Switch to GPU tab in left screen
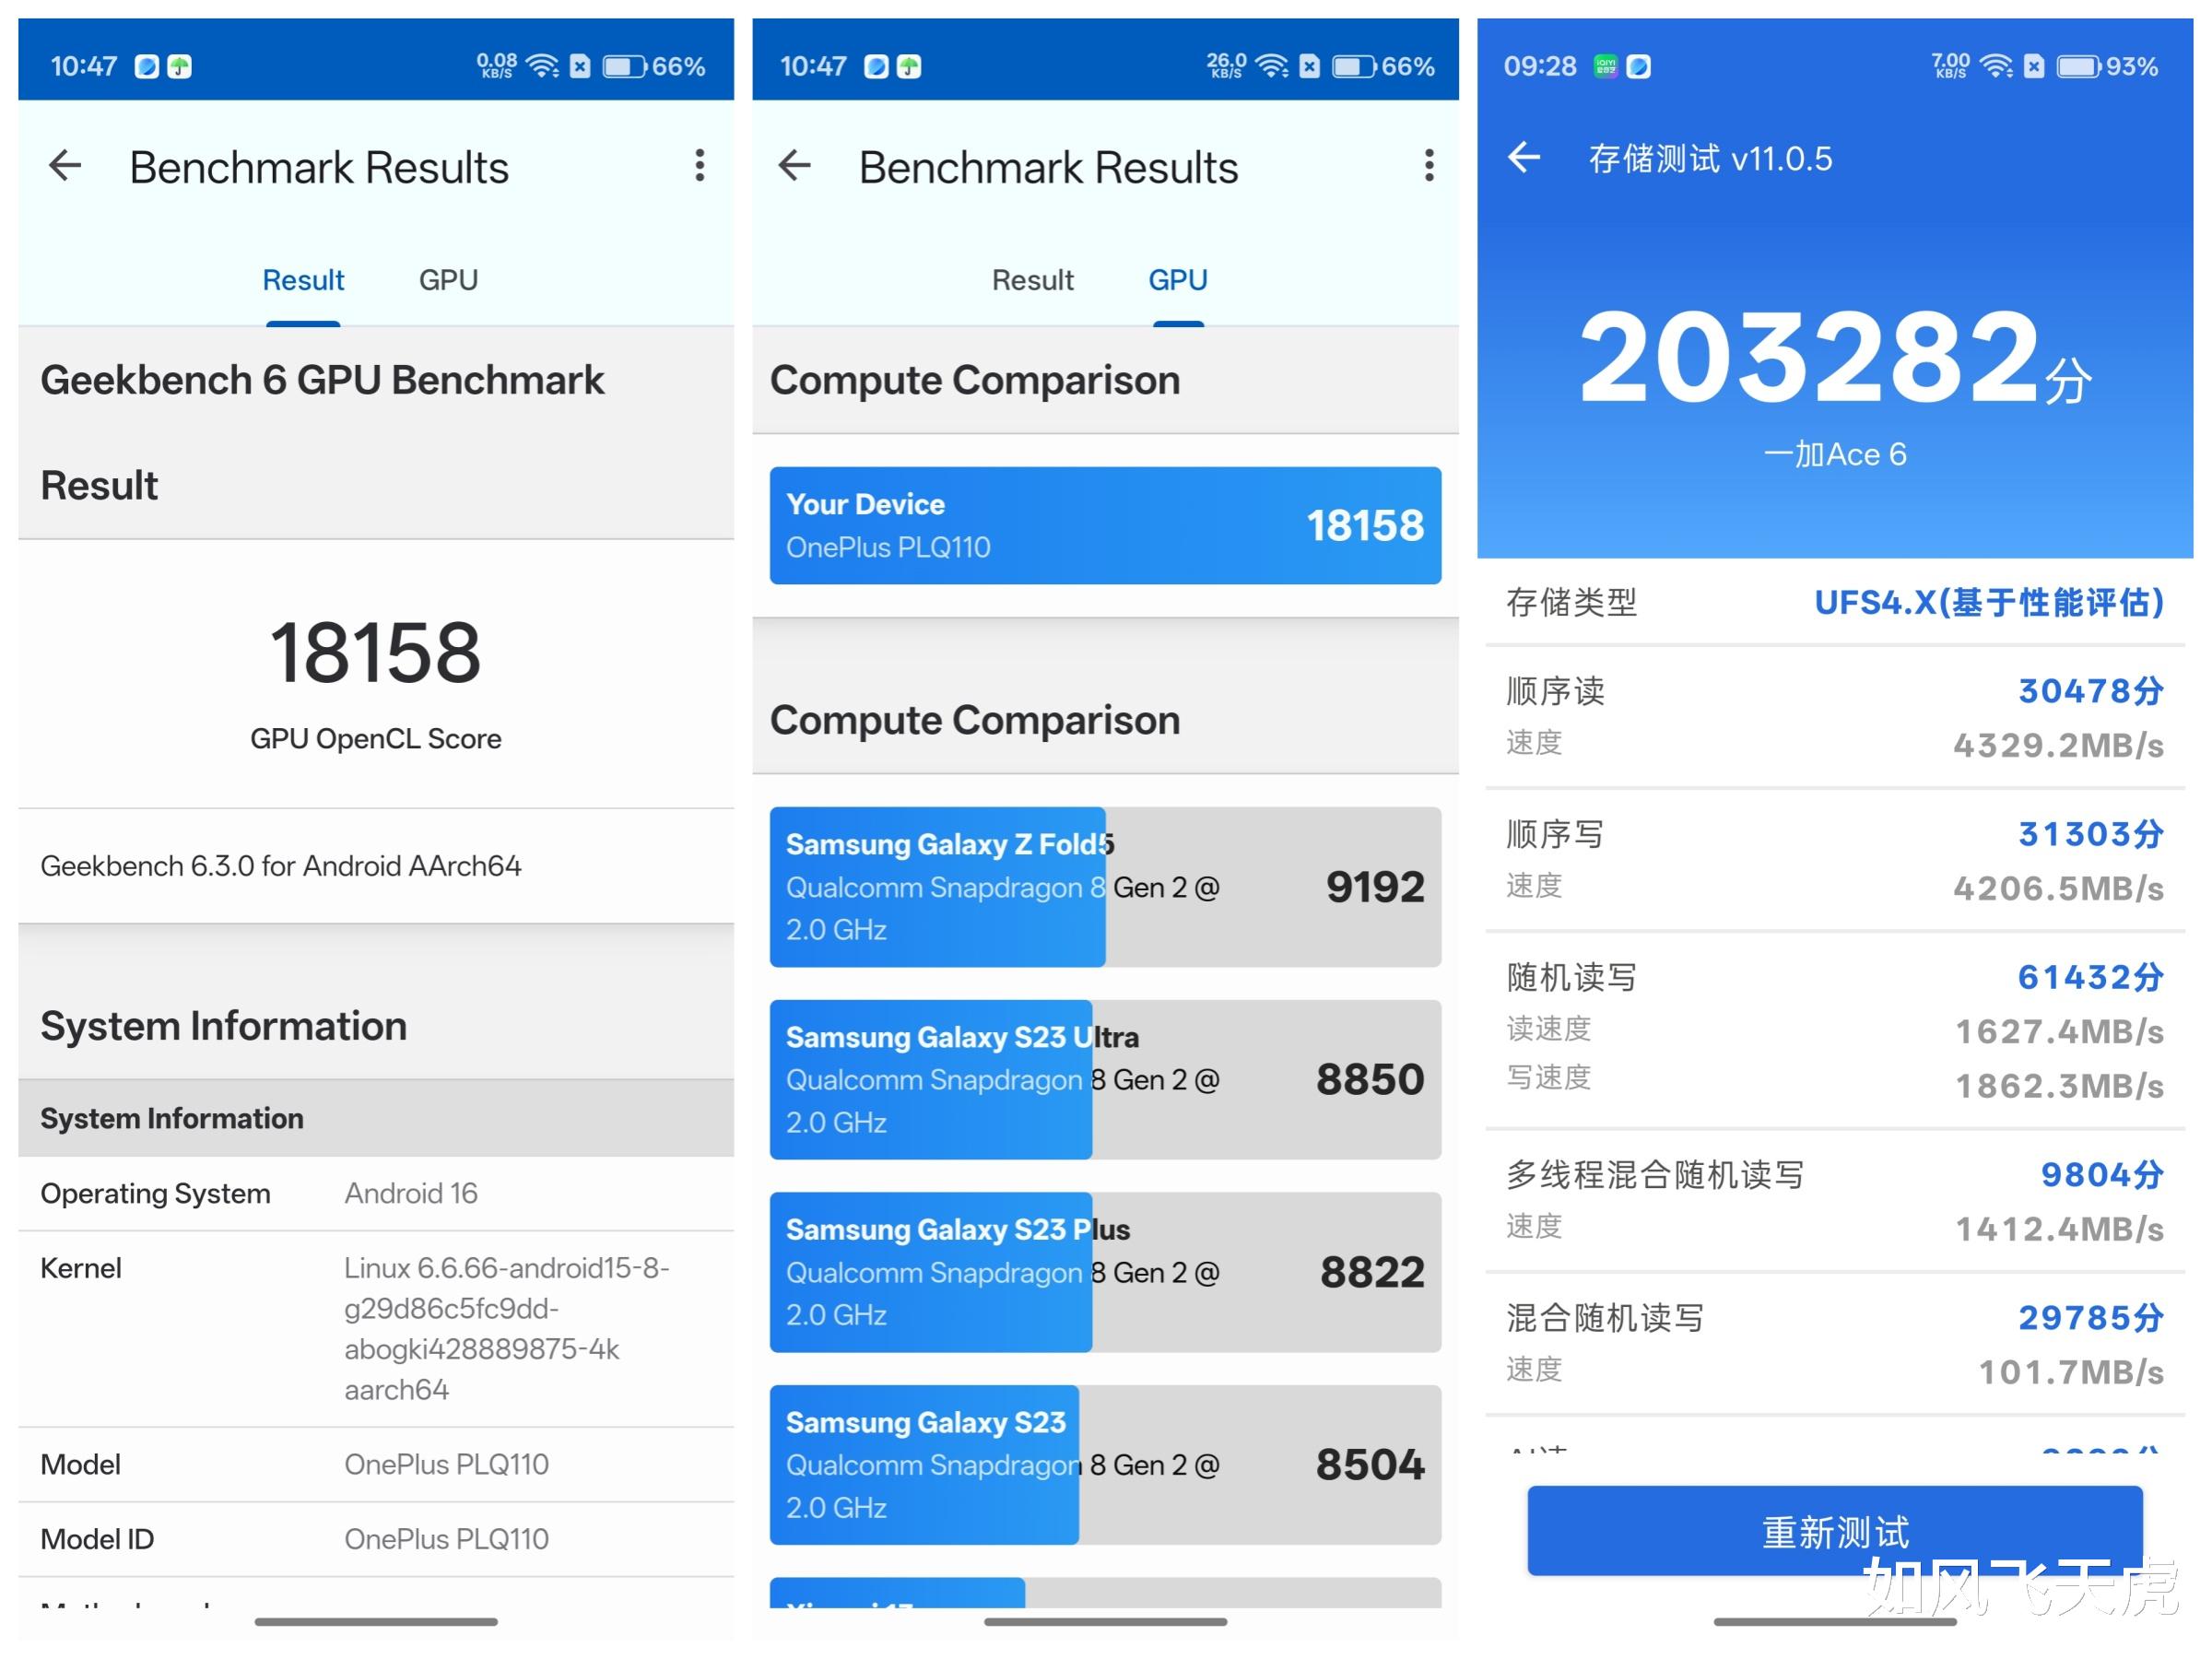Screen dimensions: 2212x1659 tap(448, 280)
